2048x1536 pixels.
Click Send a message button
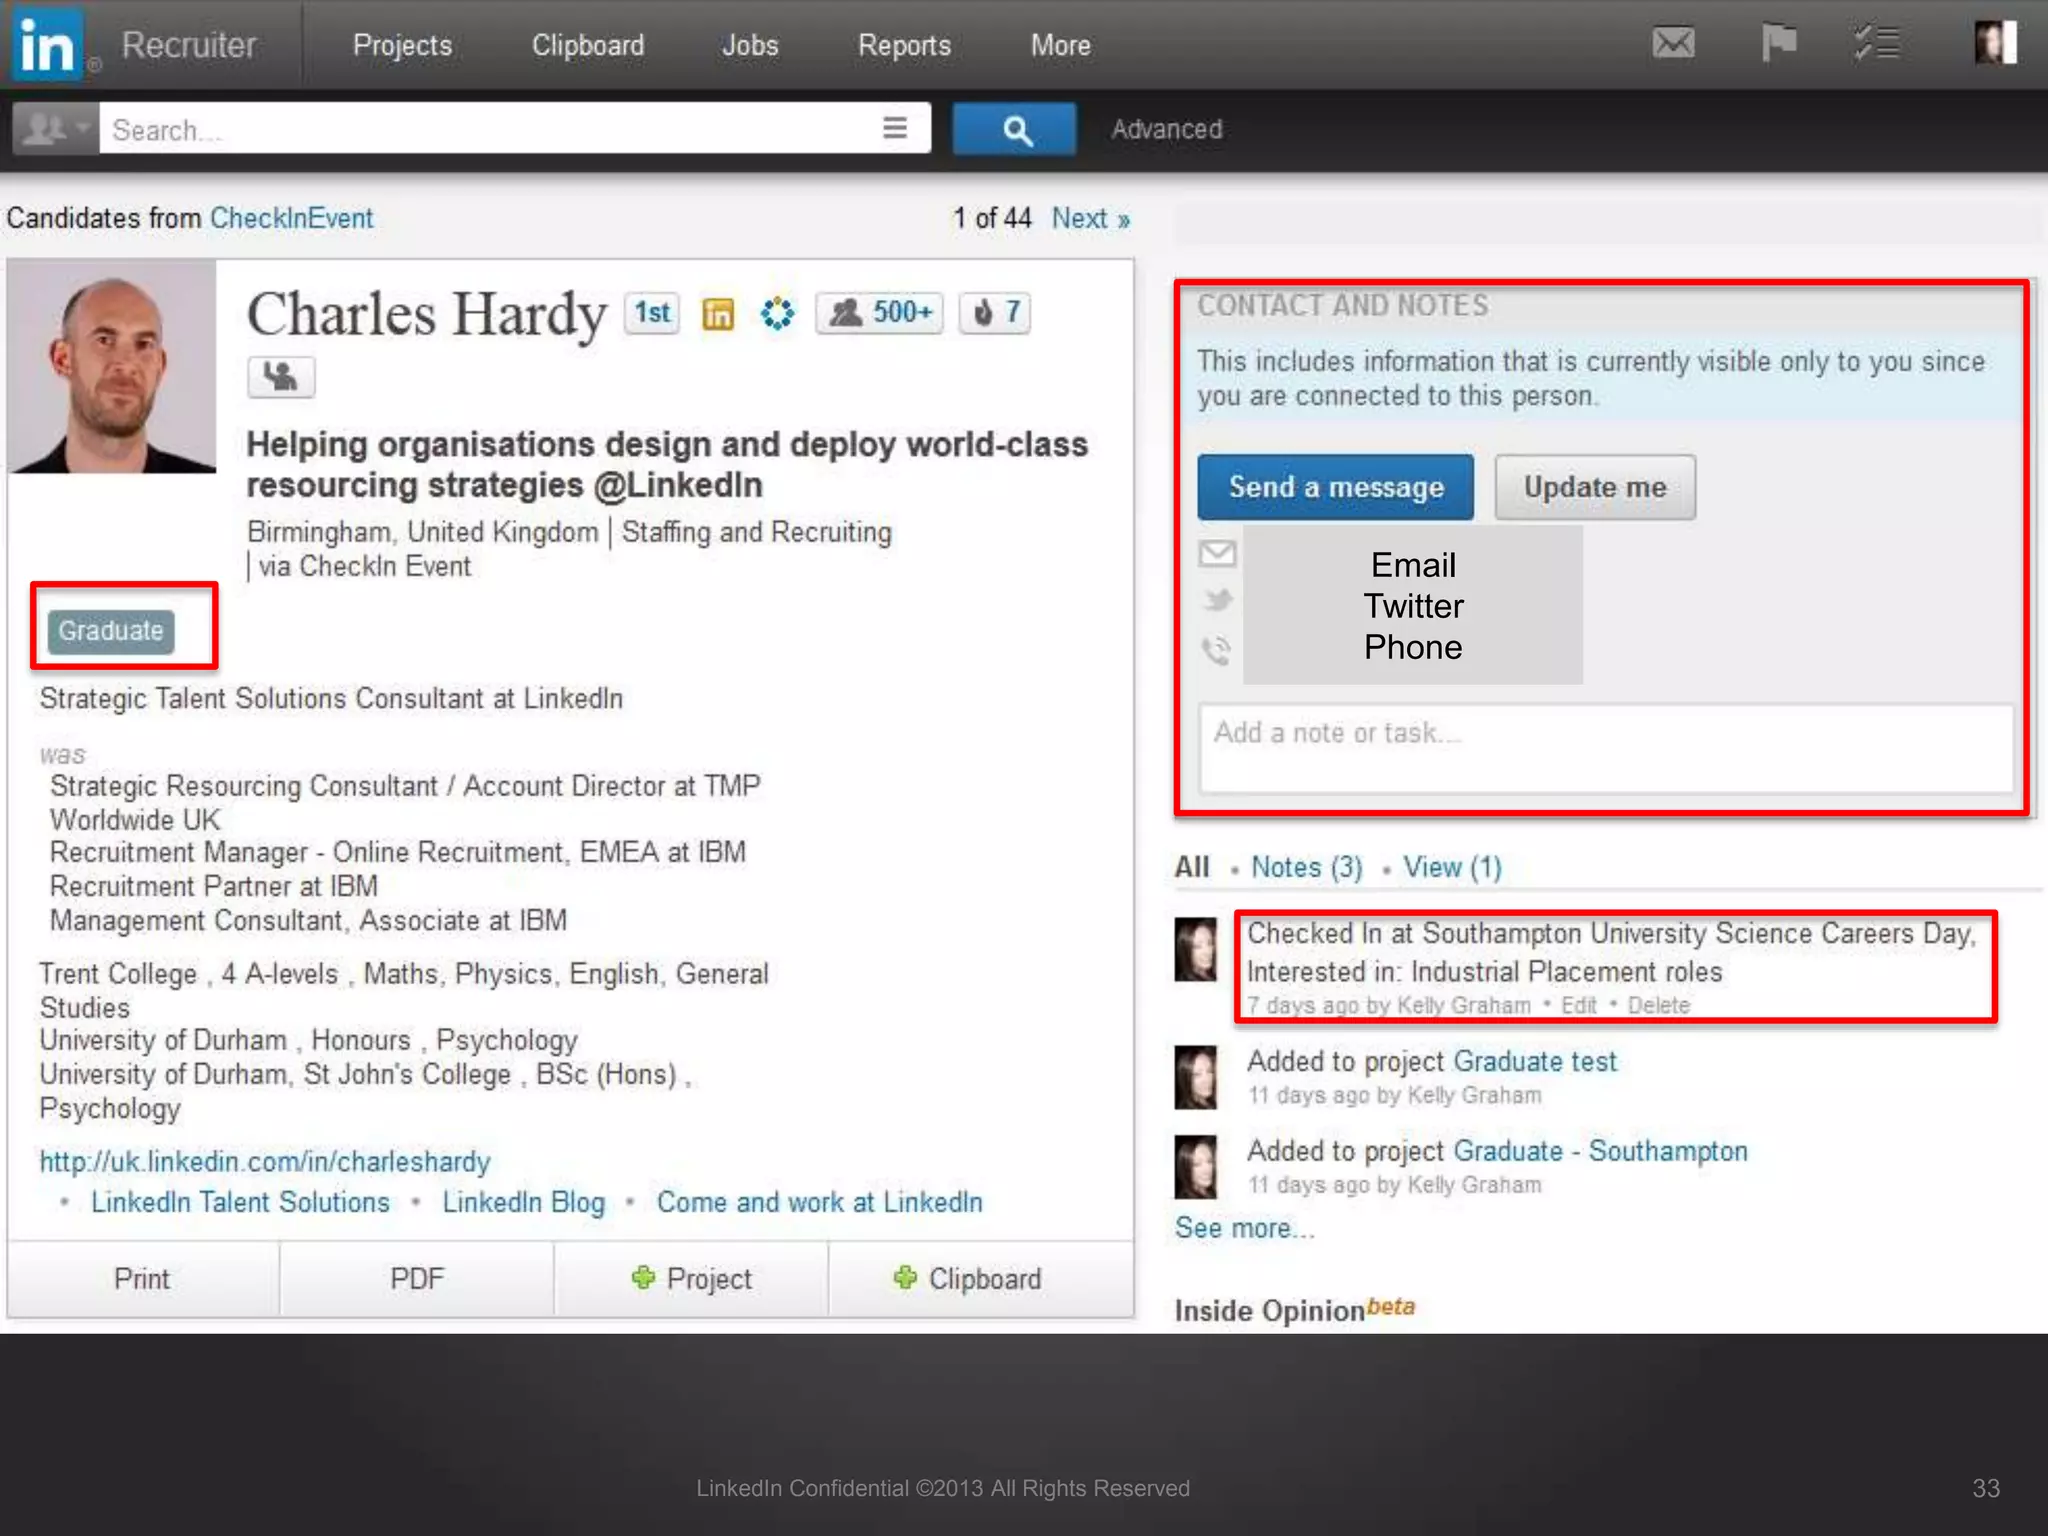[x=1336, y=487]
